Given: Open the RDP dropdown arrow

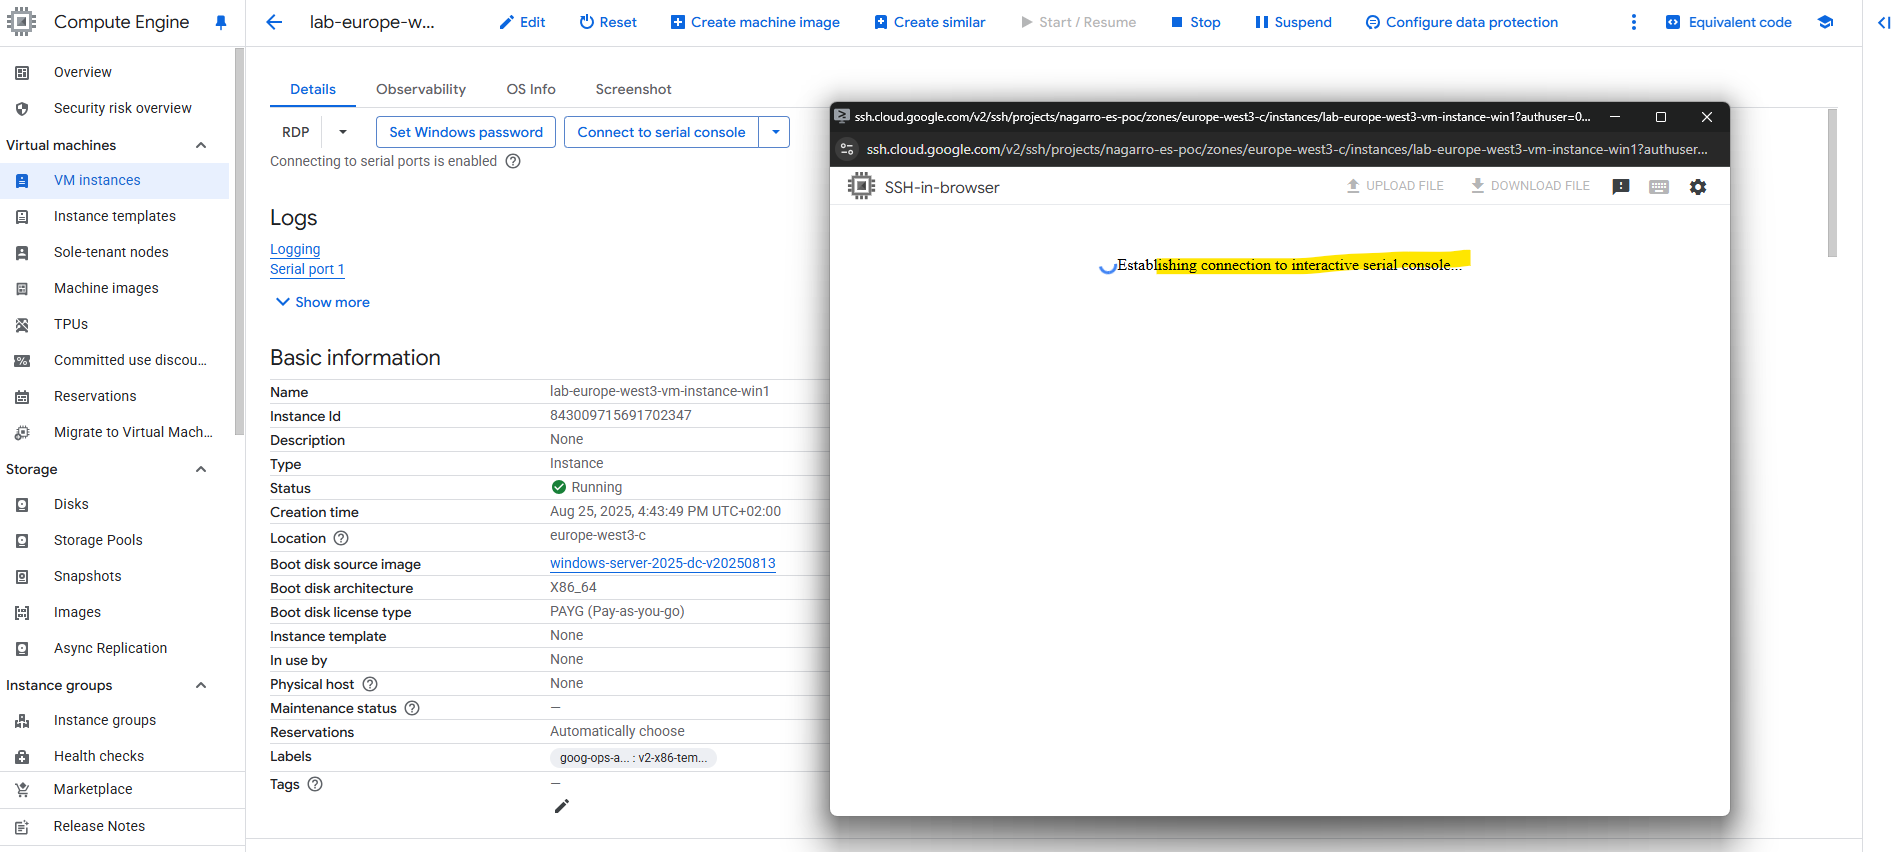Looking at the screenshot, I should (x=343, y=132).
